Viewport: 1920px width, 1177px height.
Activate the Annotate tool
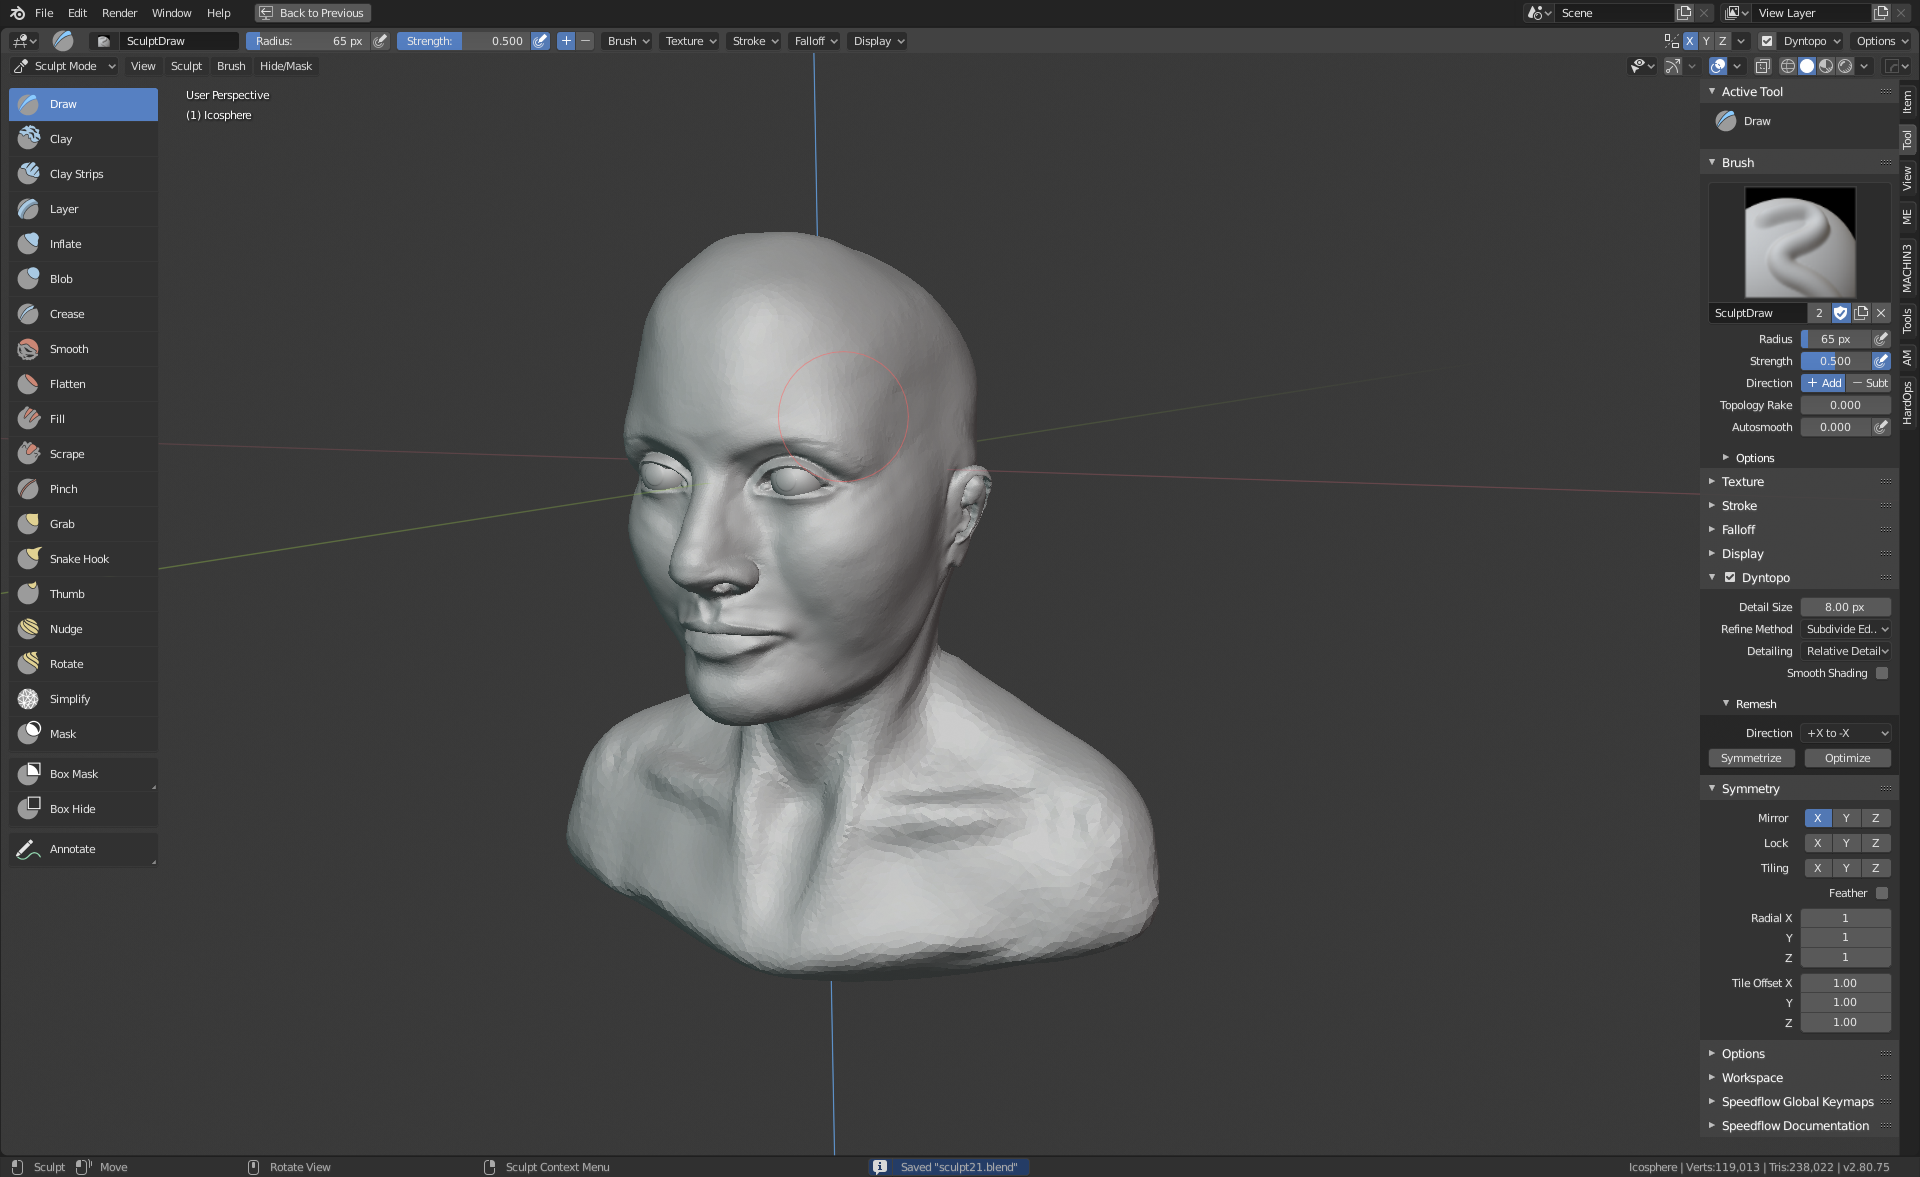[72, 849]
